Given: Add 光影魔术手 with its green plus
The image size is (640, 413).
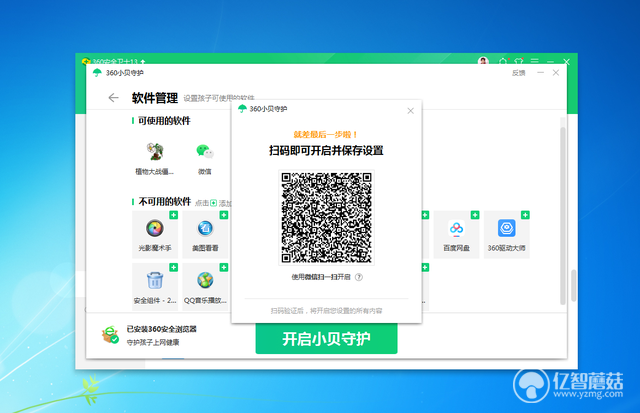Looking at the screenshot, I should (173, 215).
